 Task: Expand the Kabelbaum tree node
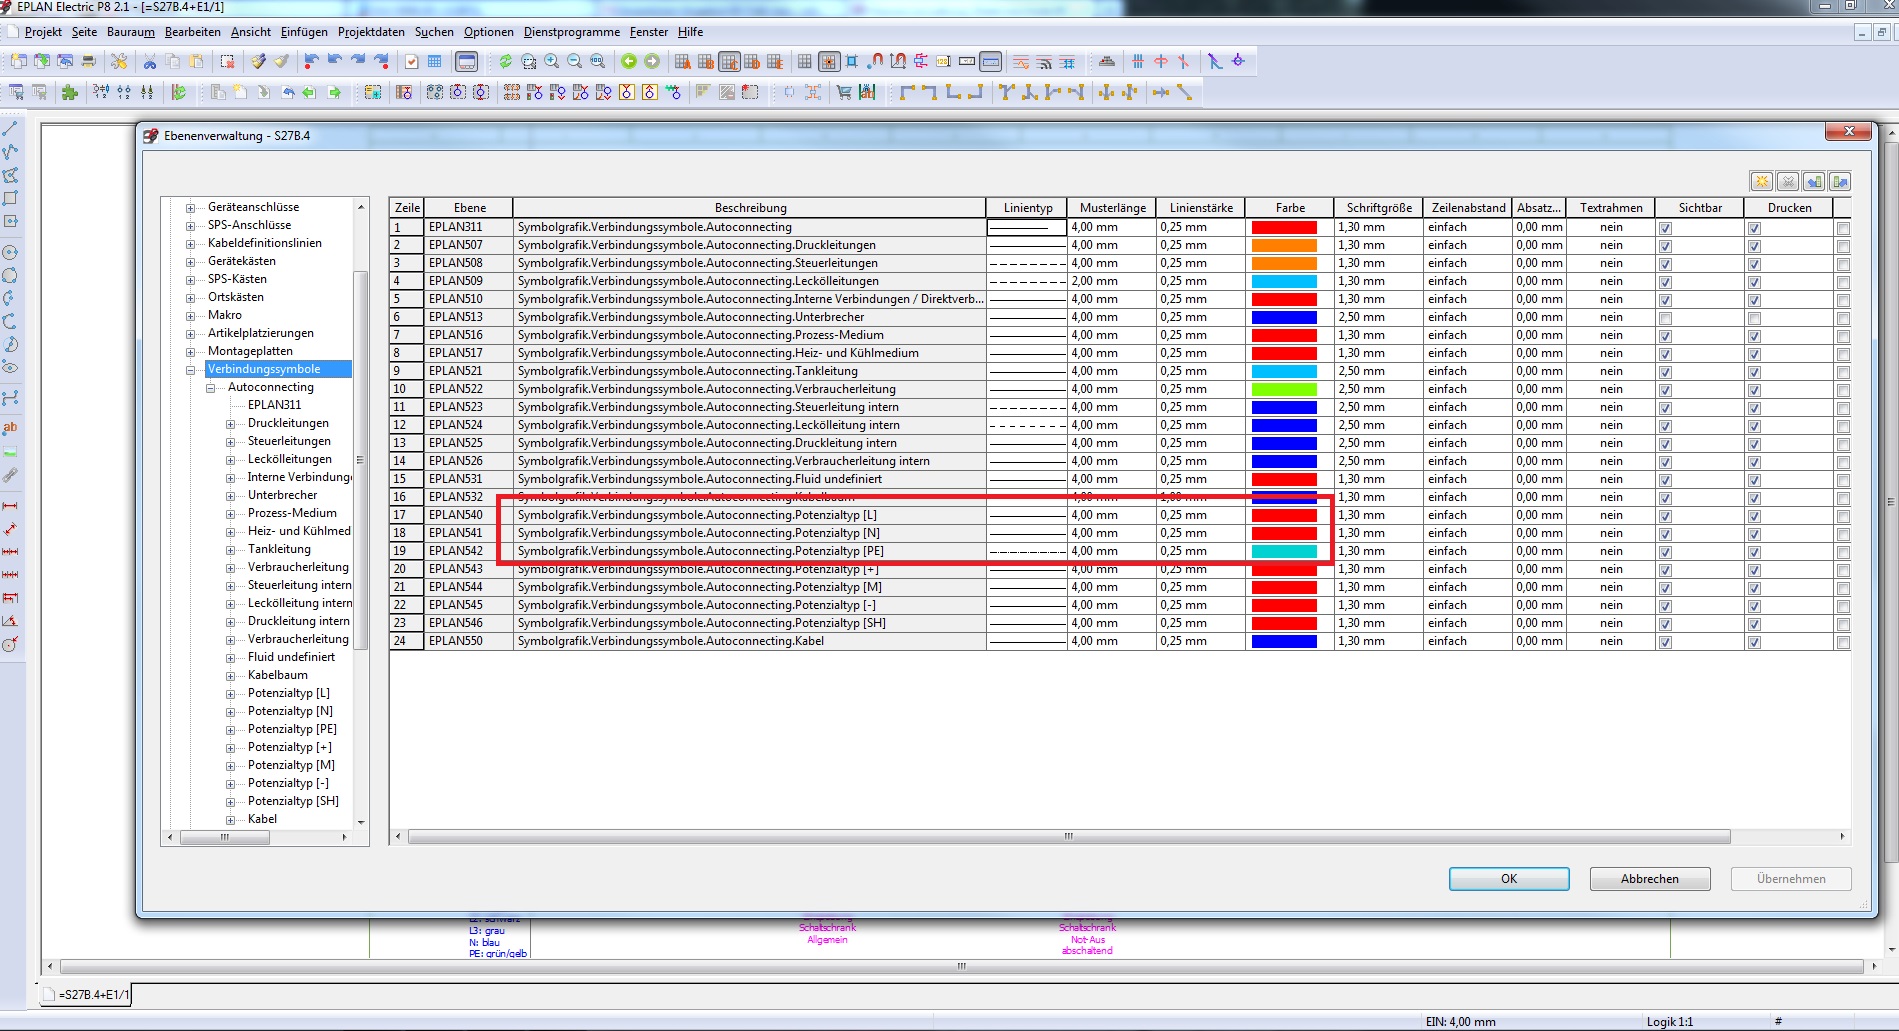[230, 676]
